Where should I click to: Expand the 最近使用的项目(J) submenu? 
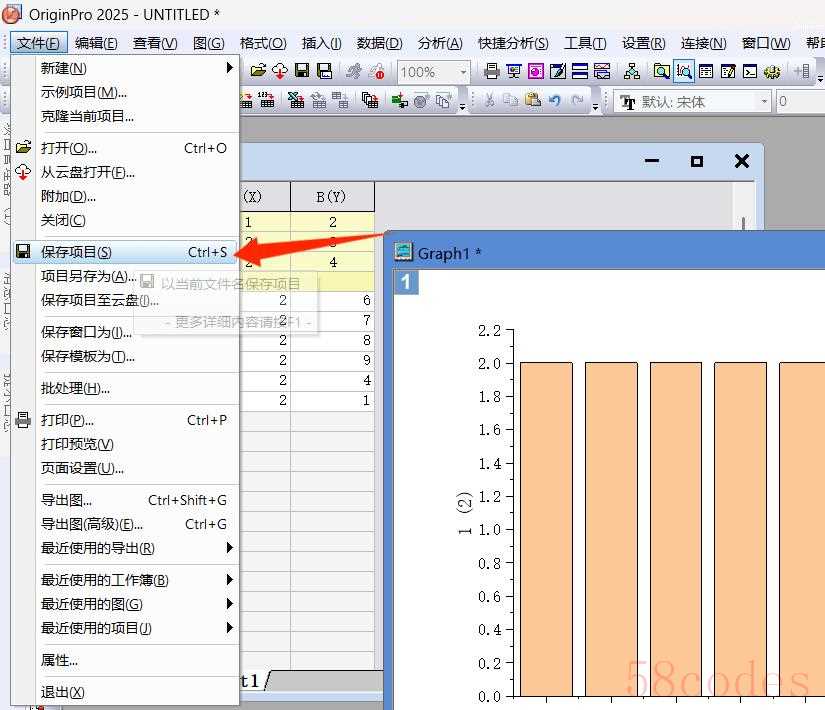[x=229, y=628]
